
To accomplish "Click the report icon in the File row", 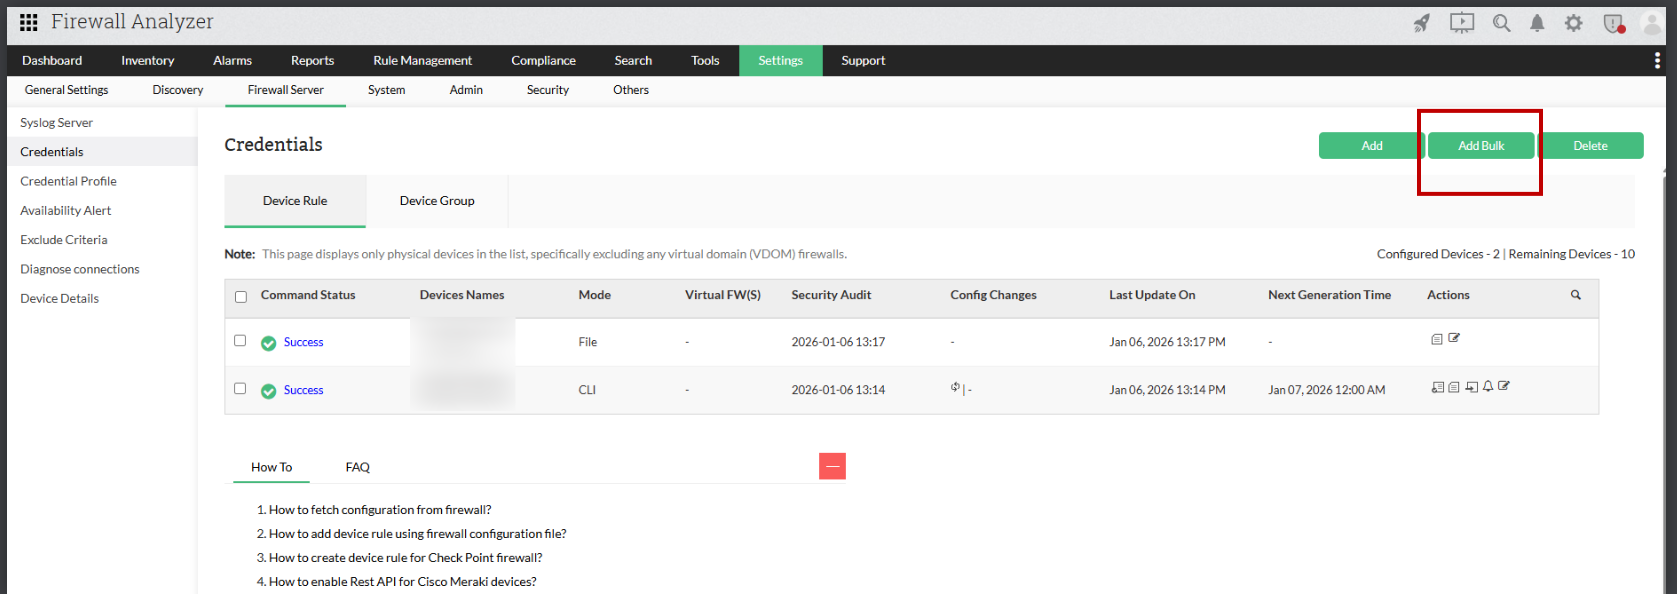I will 1437,339.
